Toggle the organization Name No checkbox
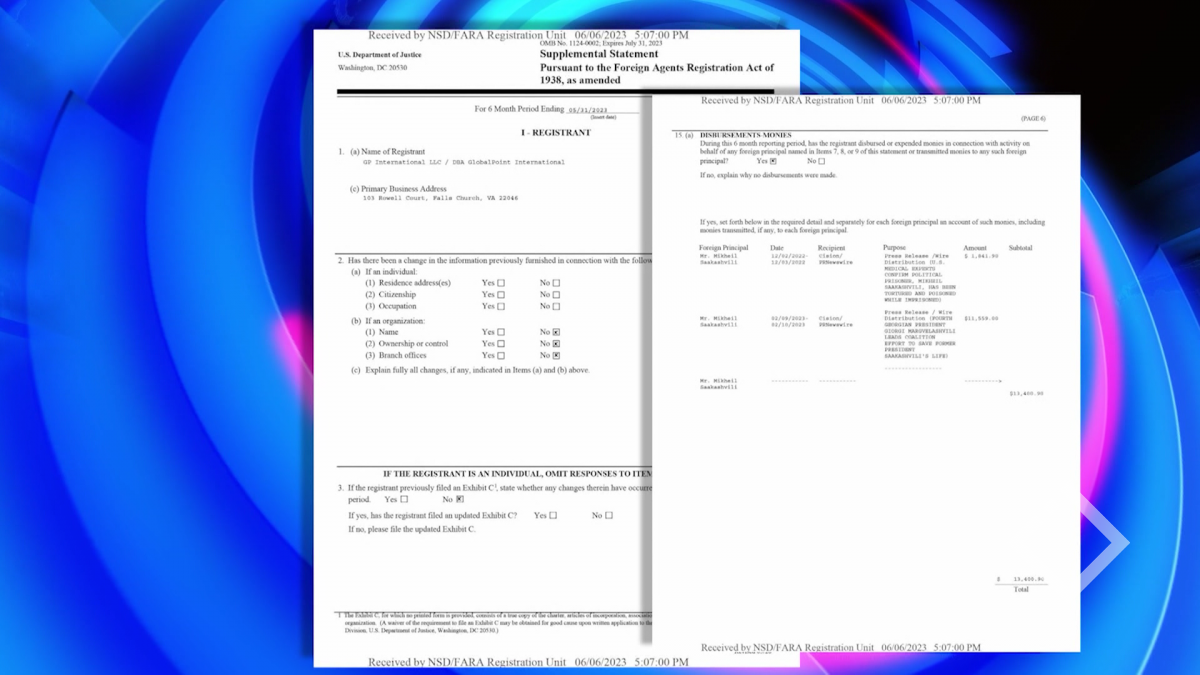This screenshot has height=675, width=1200. point(557,332)
